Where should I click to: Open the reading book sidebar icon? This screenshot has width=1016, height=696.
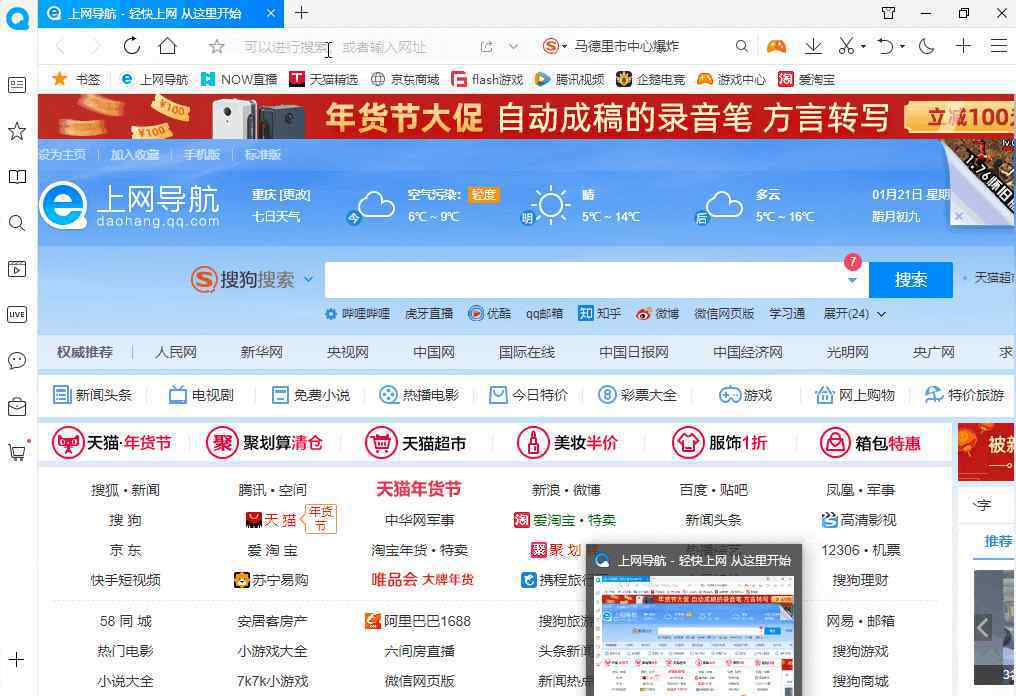[x=17, y=177]
